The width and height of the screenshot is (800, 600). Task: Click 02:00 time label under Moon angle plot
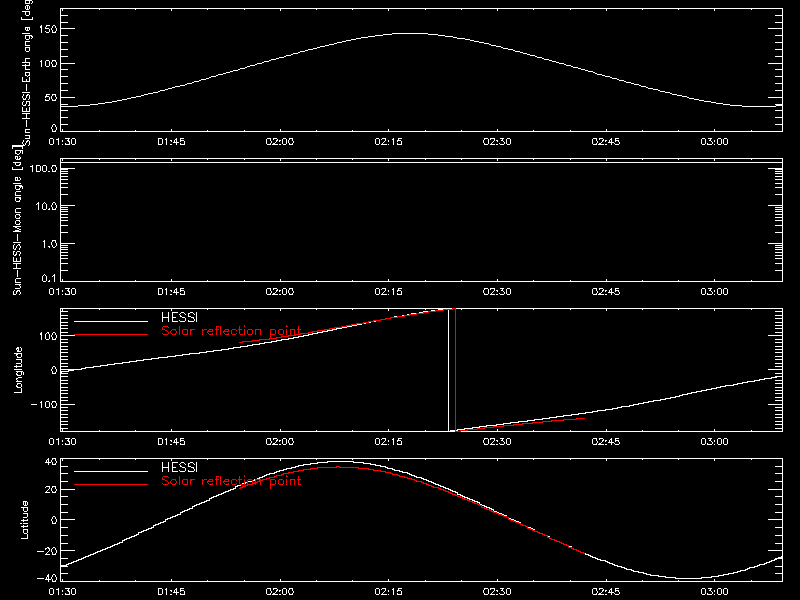[280, 292]
